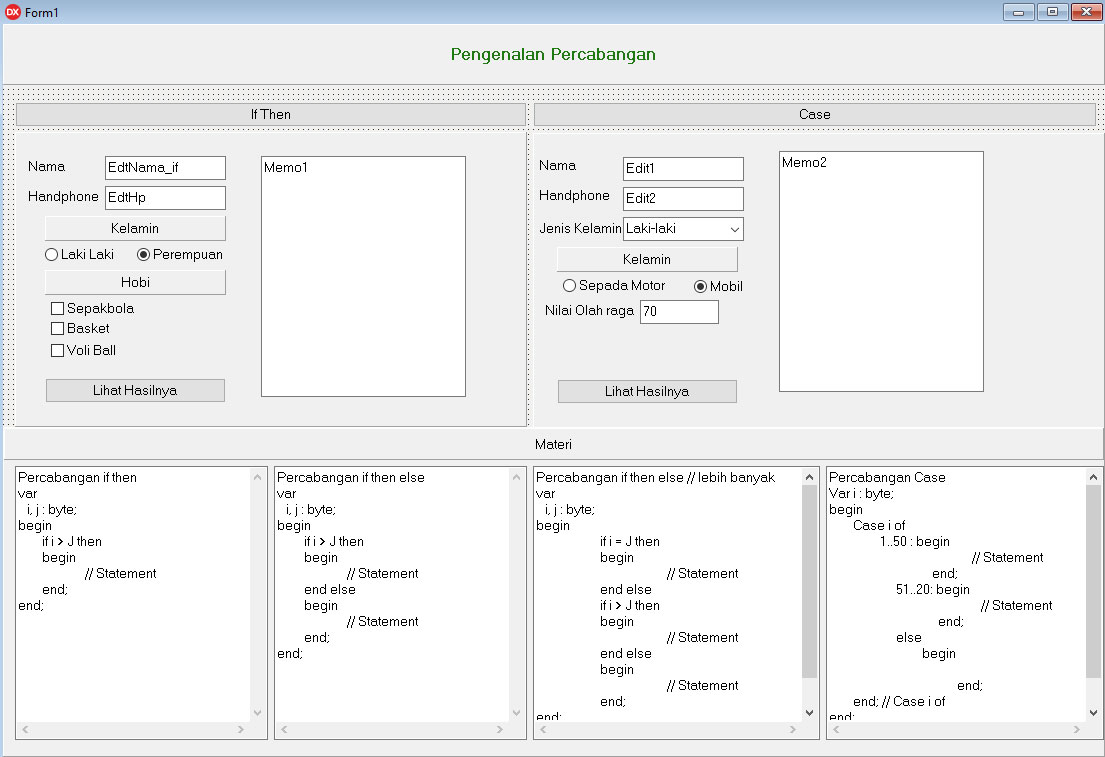Click vertical scrollbar thumb of if then else lebih banyak memo
The width and height of the screenshot is (1105, 757).
[x=809, y=582]
